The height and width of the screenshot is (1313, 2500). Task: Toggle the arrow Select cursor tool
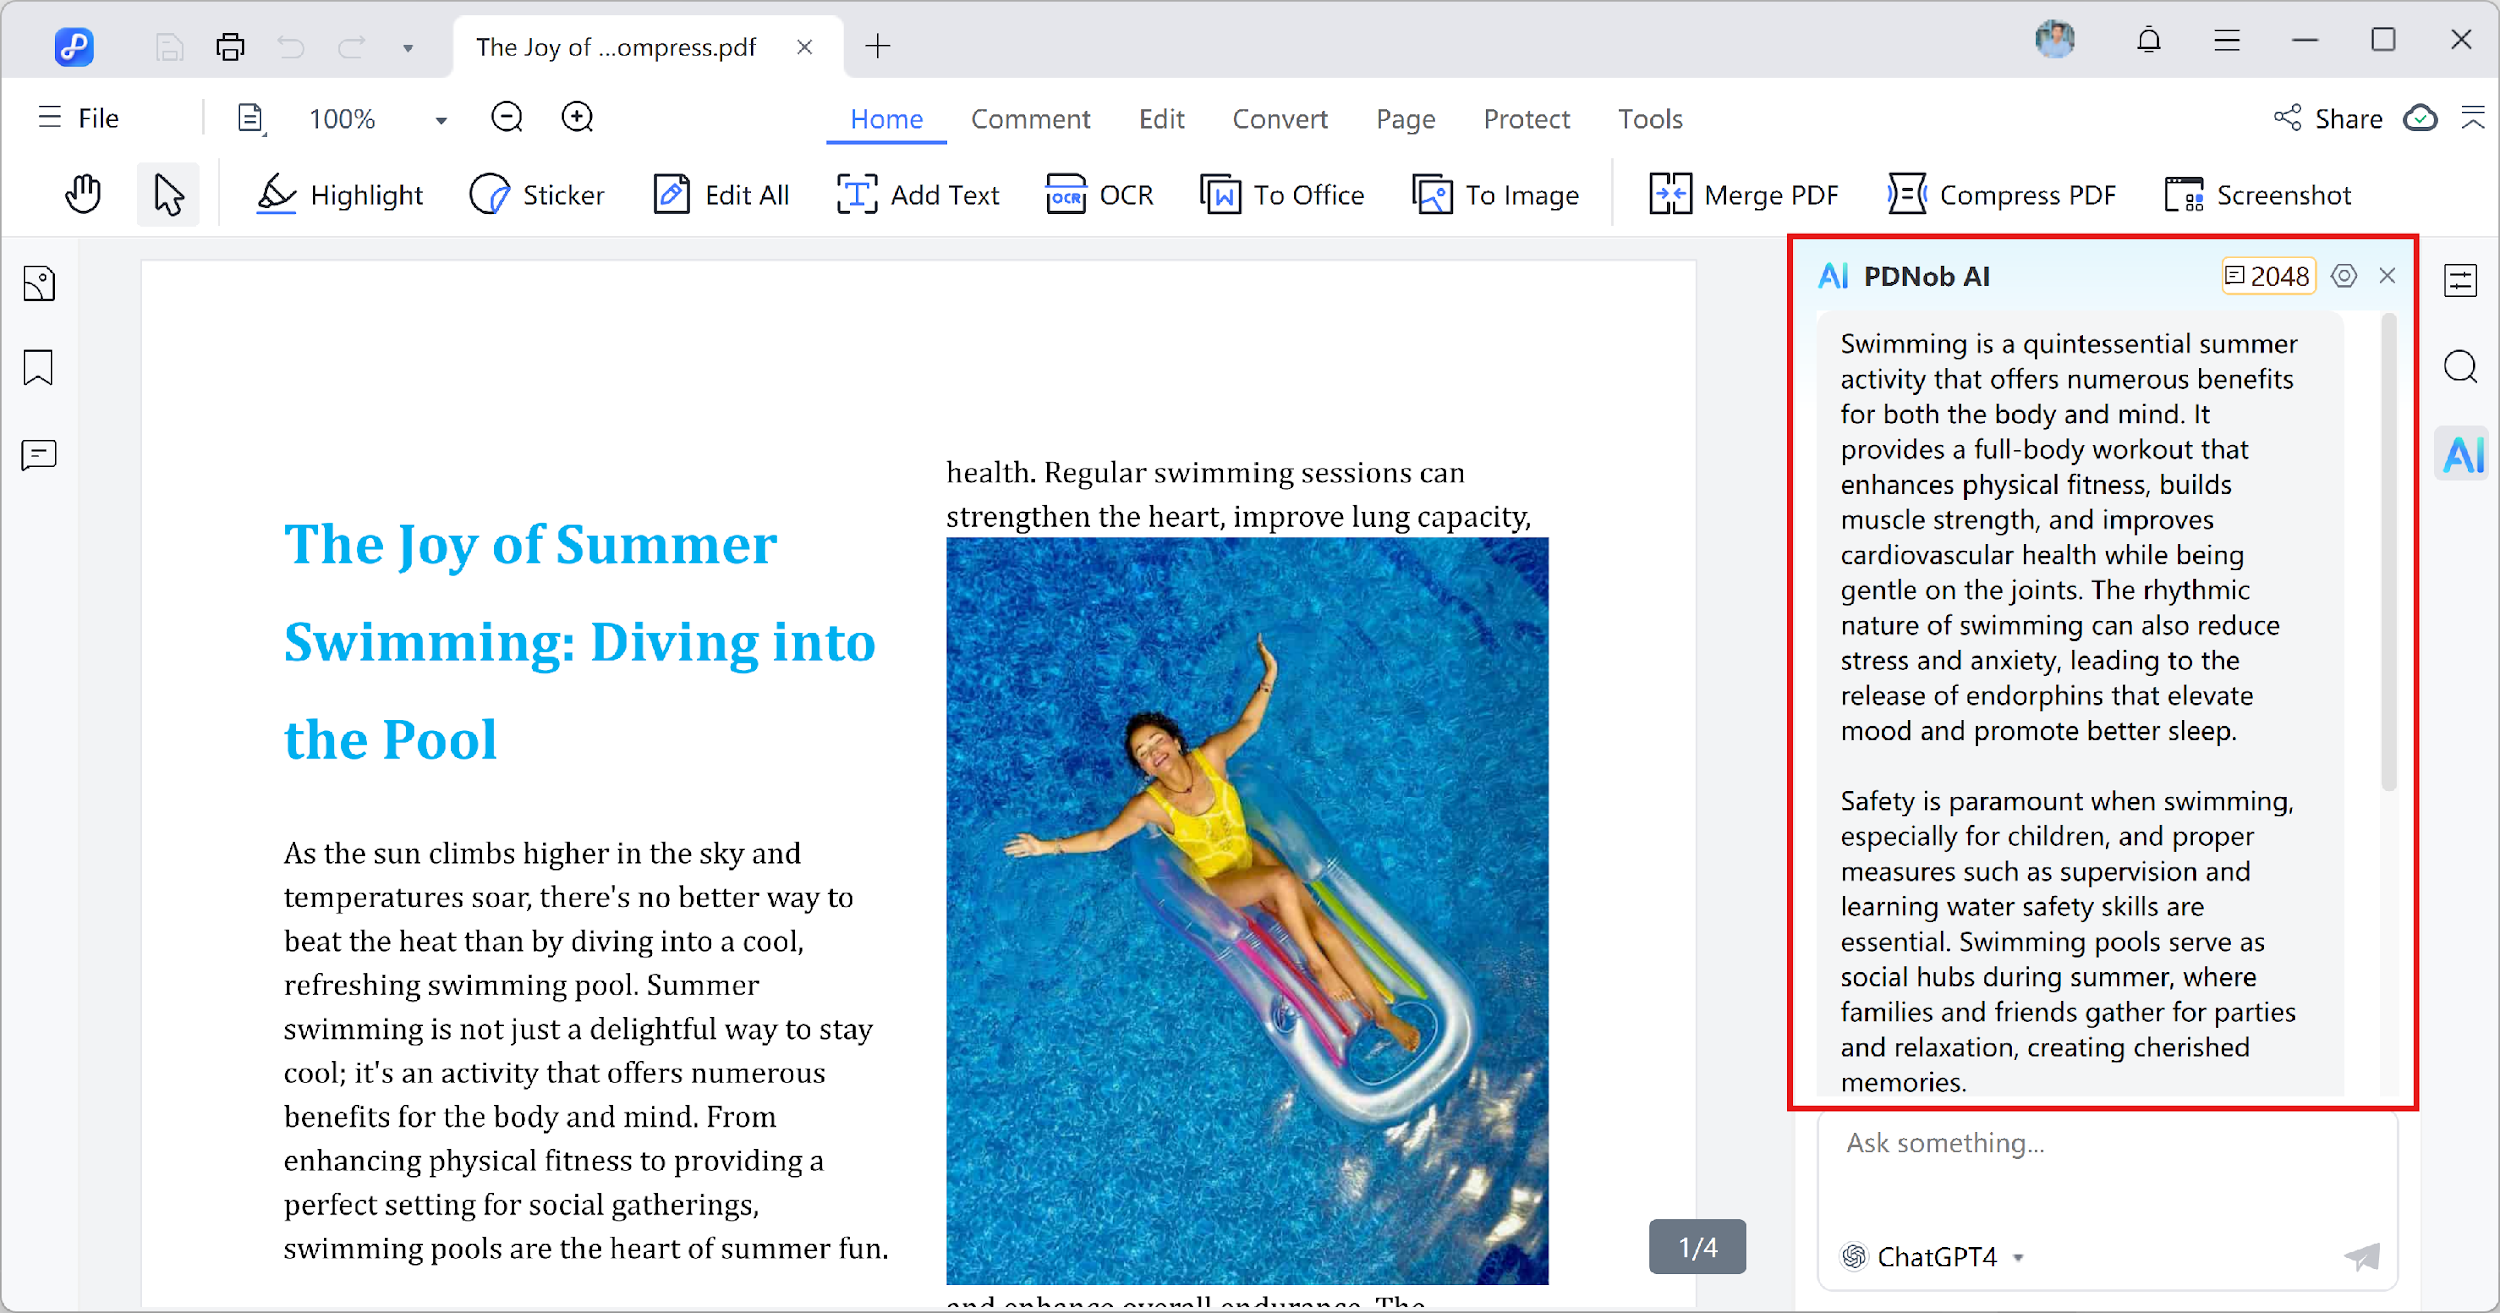point(168,194)
